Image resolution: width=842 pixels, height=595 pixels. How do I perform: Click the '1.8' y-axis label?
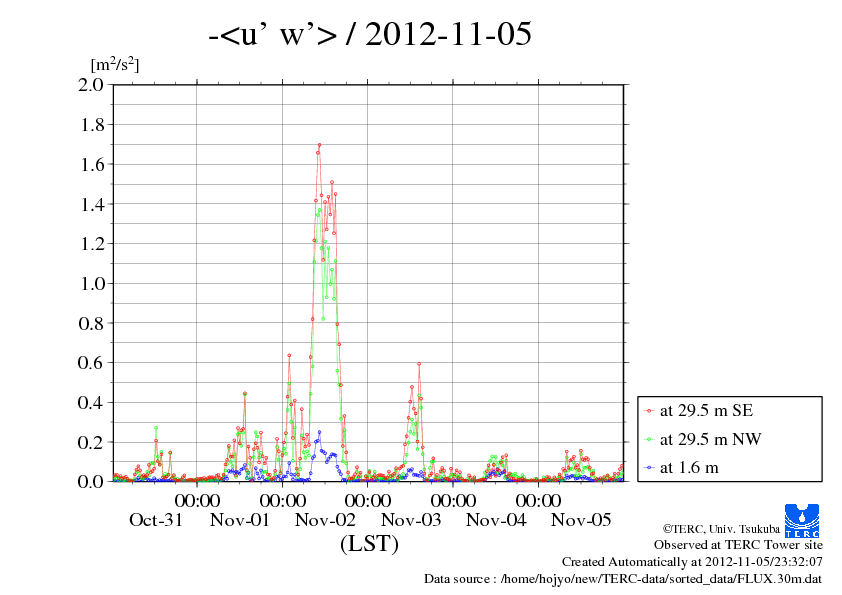[92, 125]
